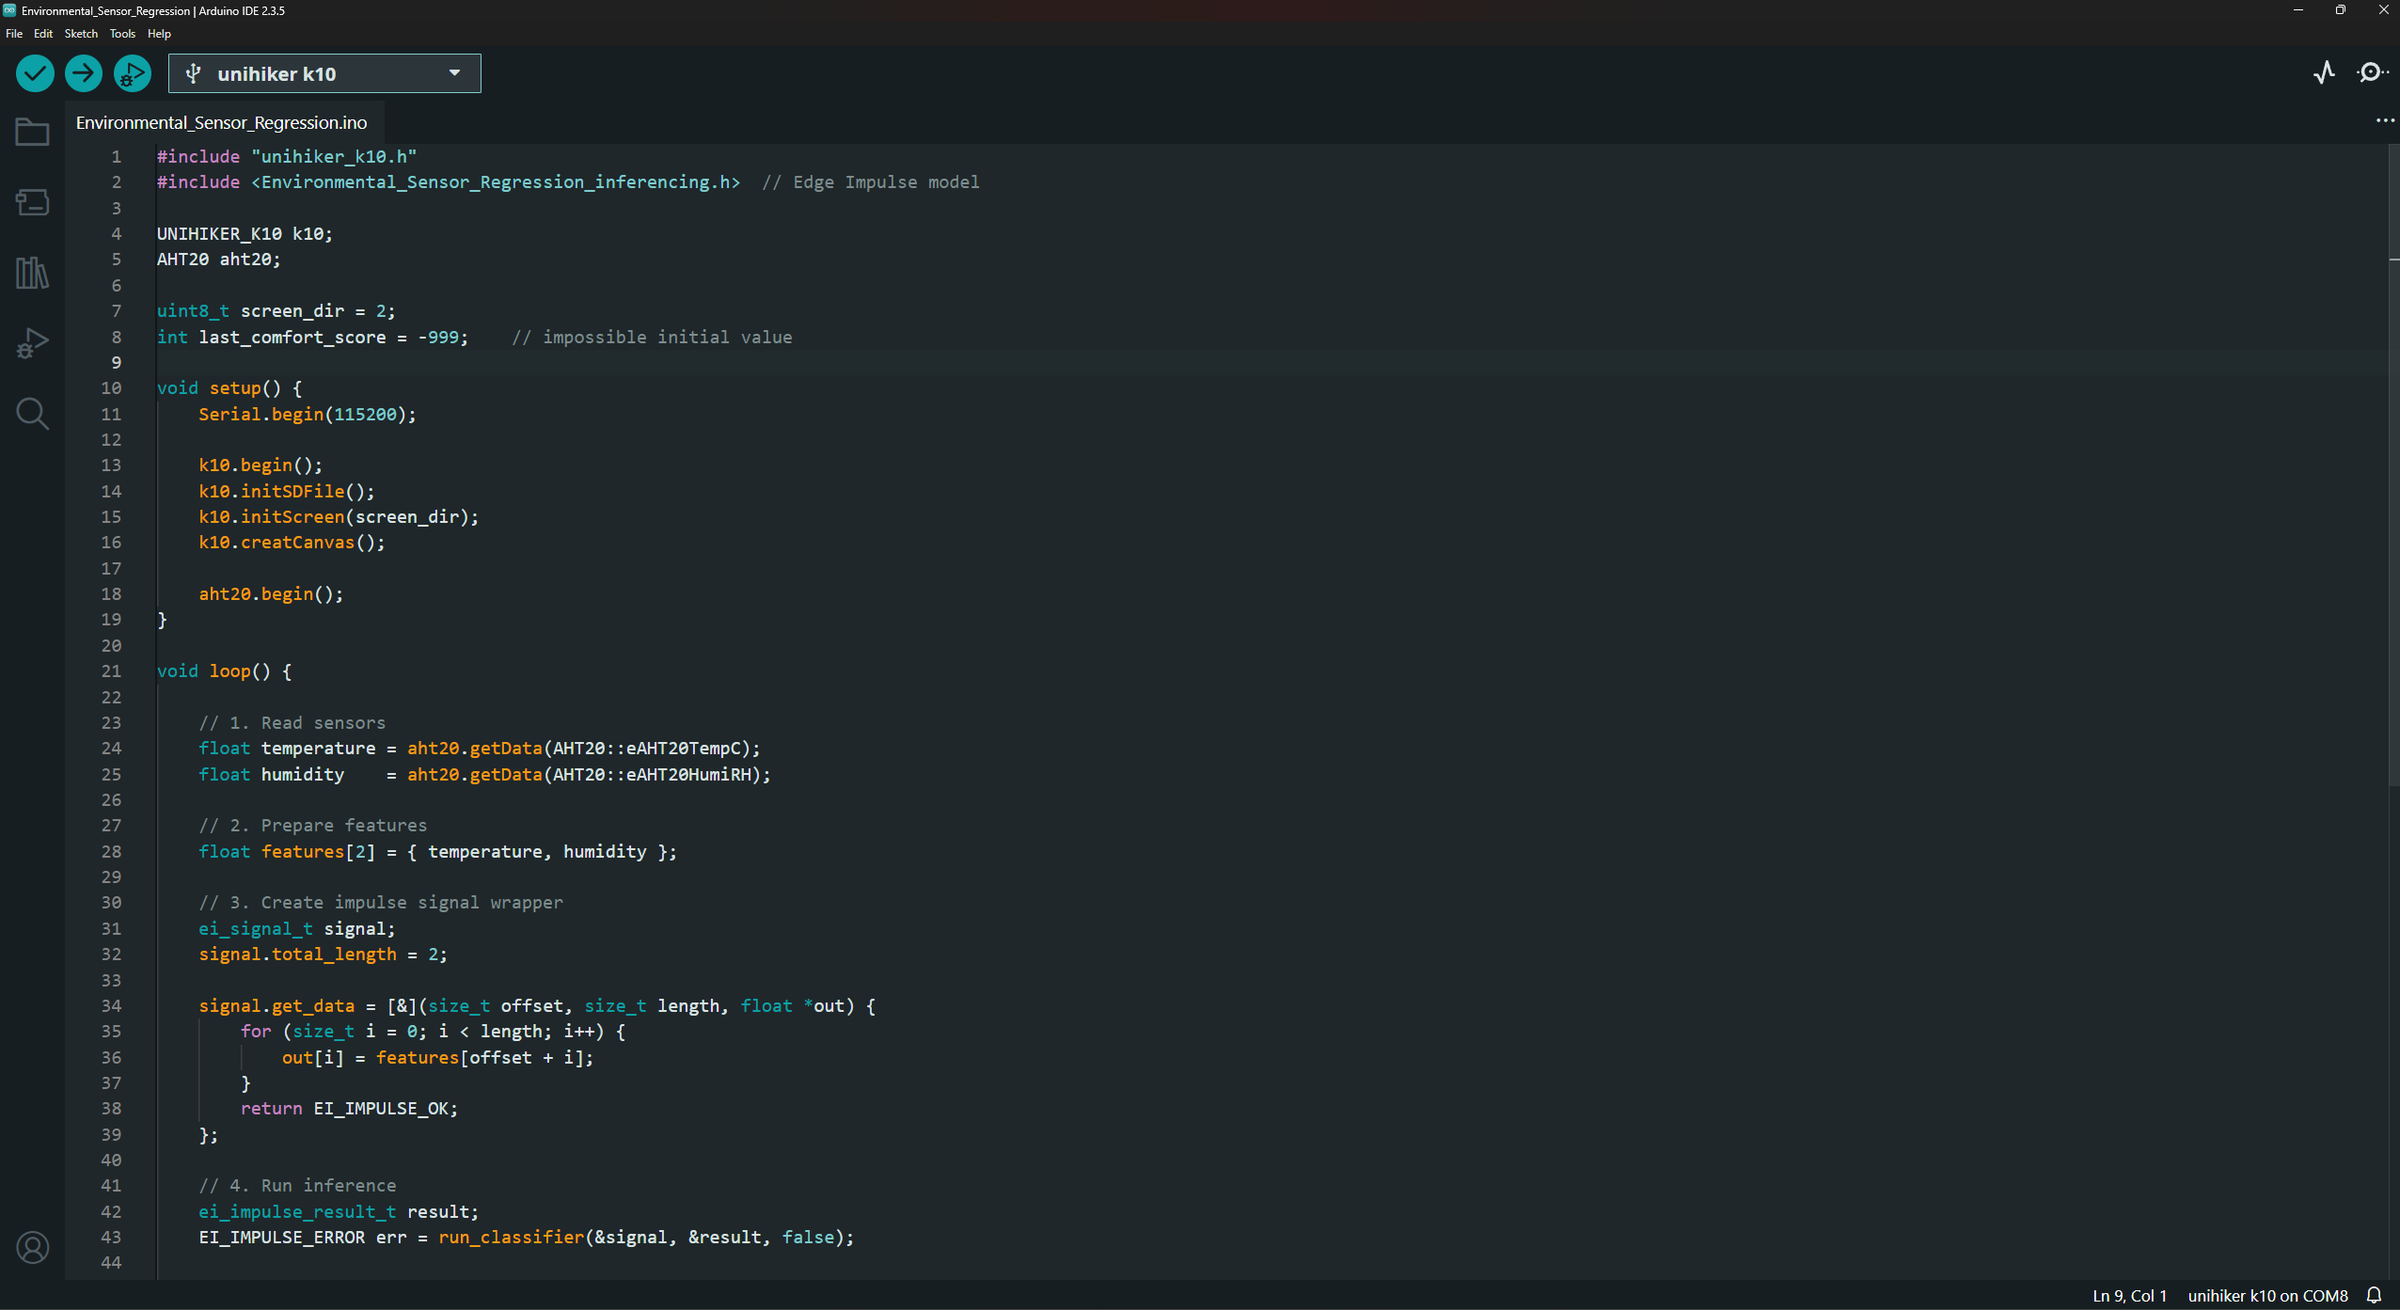
Task: Click on 'float temperature' assignment line
Action: coord(479,748)
